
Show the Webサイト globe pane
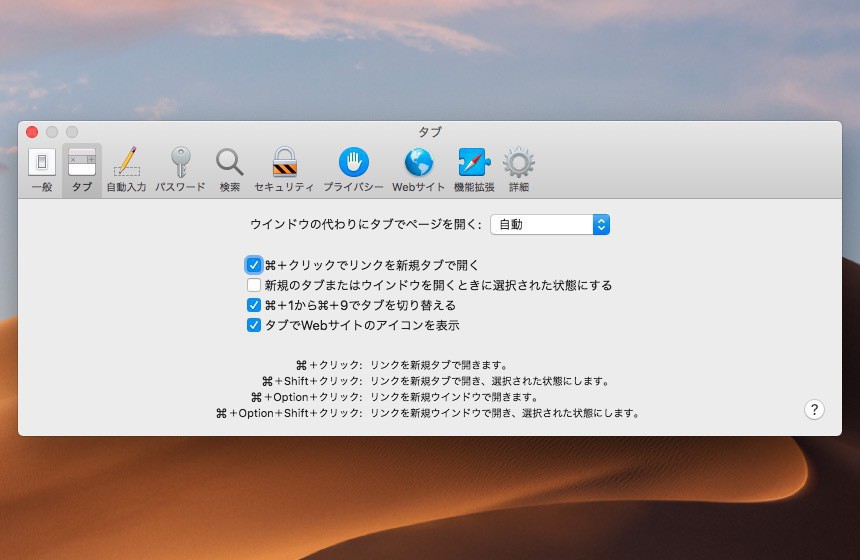[418, 169]
